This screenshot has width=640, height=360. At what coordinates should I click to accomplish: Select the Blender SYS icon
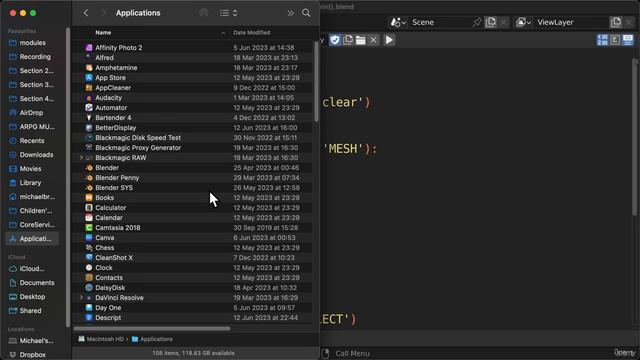(x=89, y=188)
